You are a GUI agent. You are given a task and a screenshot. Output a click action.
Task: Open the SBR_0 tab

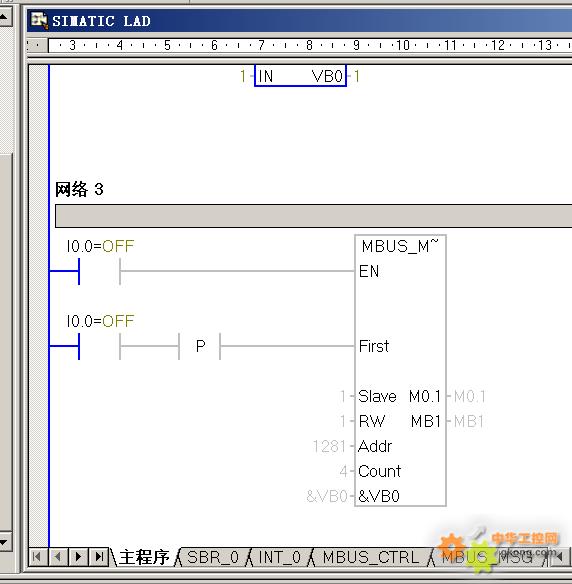213,557
